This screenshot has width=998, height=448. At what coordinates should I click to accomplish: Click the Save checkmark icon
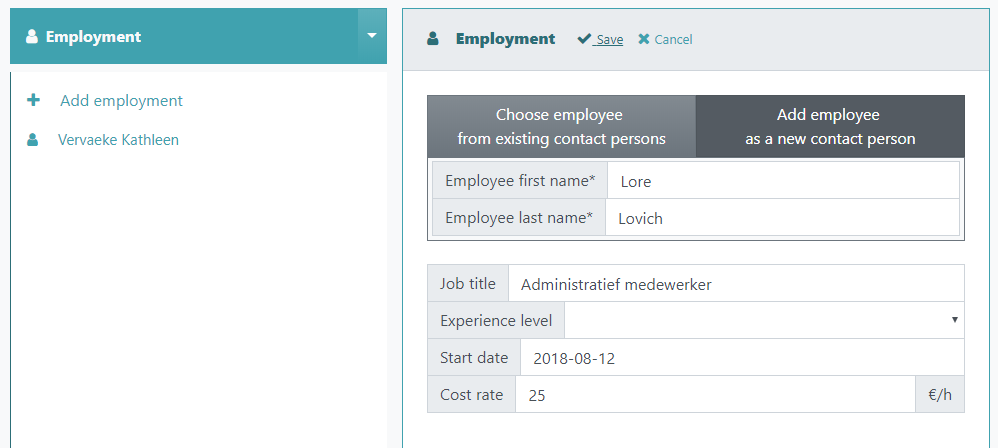pyautogui.click(x=584, y=39)
